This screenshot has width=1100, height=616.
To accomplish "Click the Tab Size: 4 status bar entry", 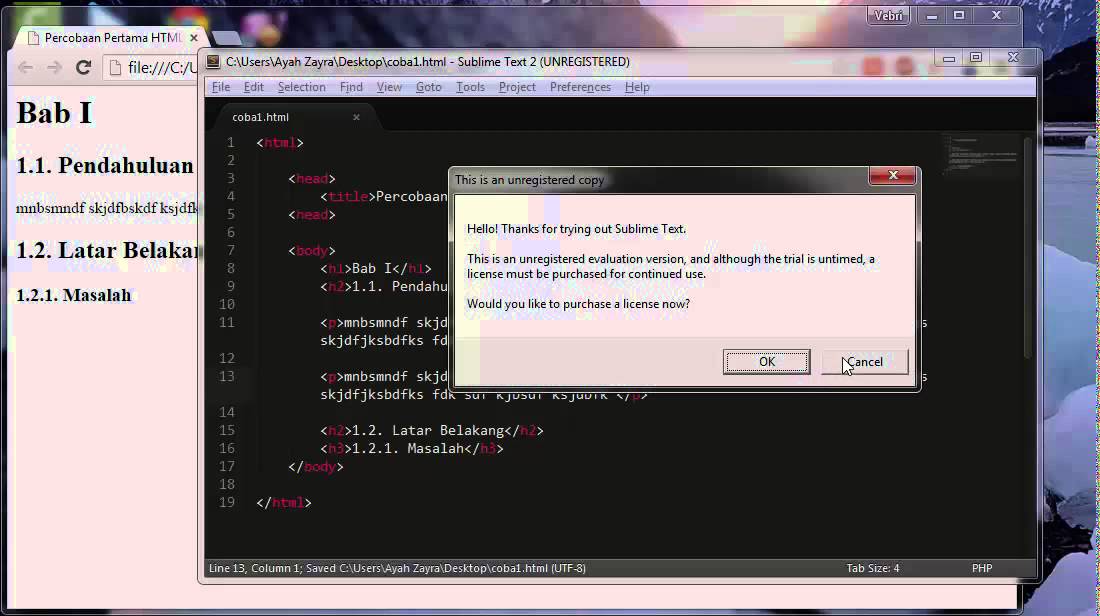I will tap(873, 568).
